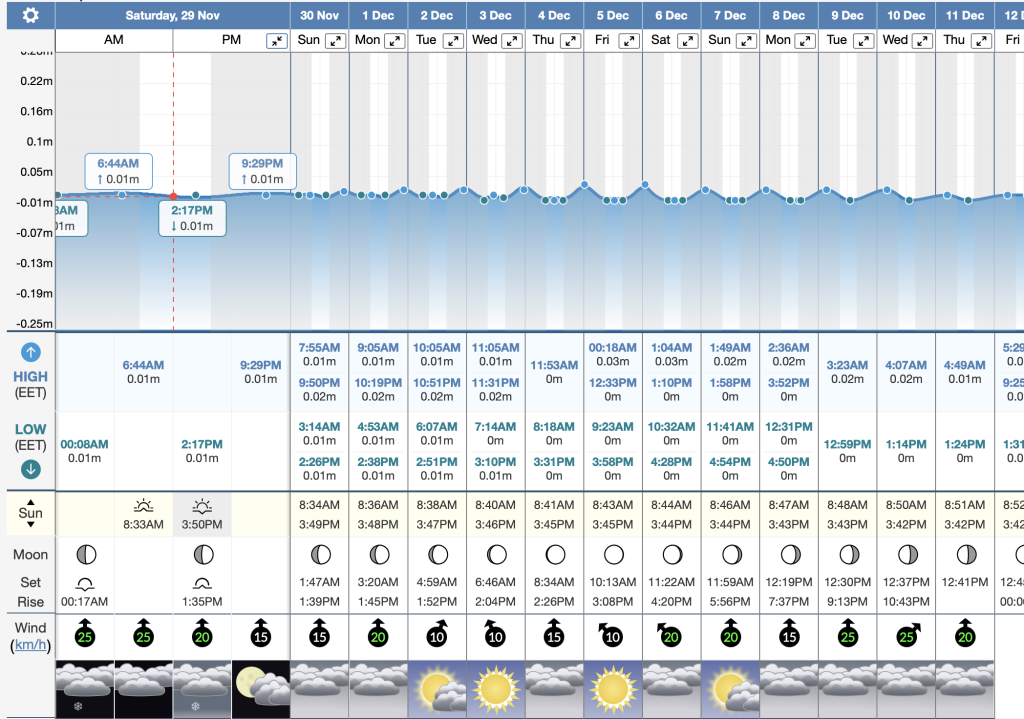Click the 3 Dec sunny weather icon
Viewport: 1024px width, 719px height.
[495, 688]
